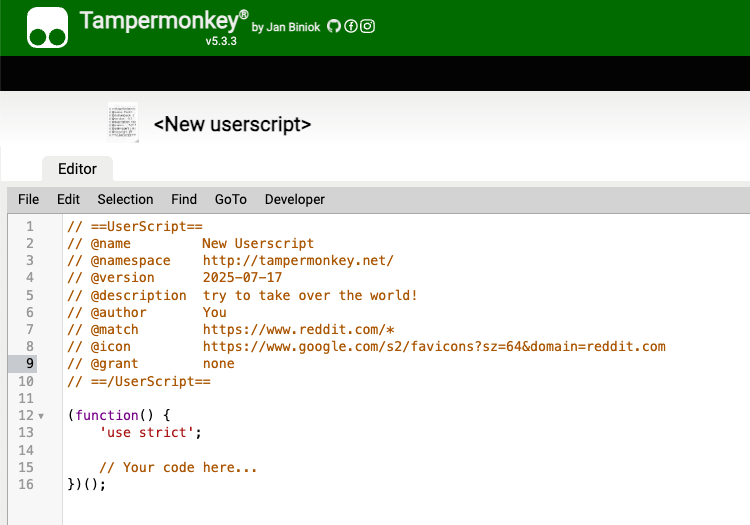This screenshot has width=750, height=525.
Task: Select the Editor tab
Action: pos(77,169)
